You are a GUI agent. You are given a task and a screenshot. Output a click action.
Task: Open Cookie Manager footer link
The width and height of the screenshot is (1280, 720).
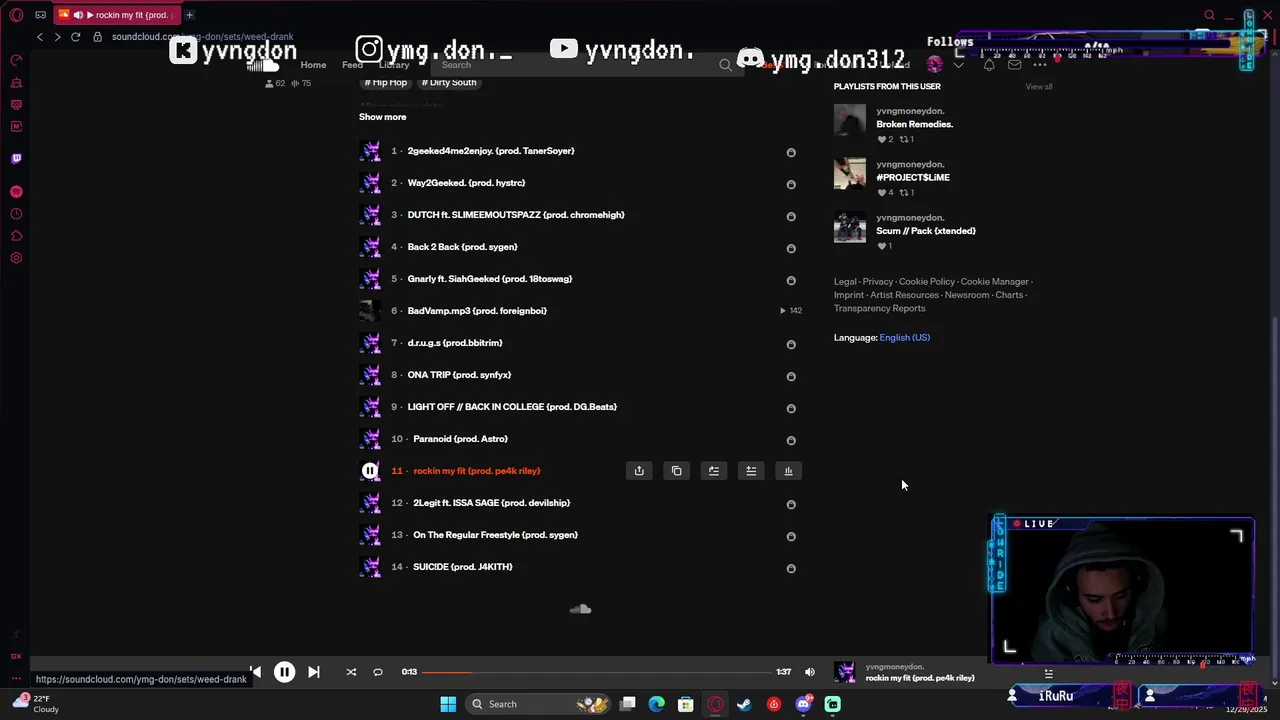(x=994, y=282)
